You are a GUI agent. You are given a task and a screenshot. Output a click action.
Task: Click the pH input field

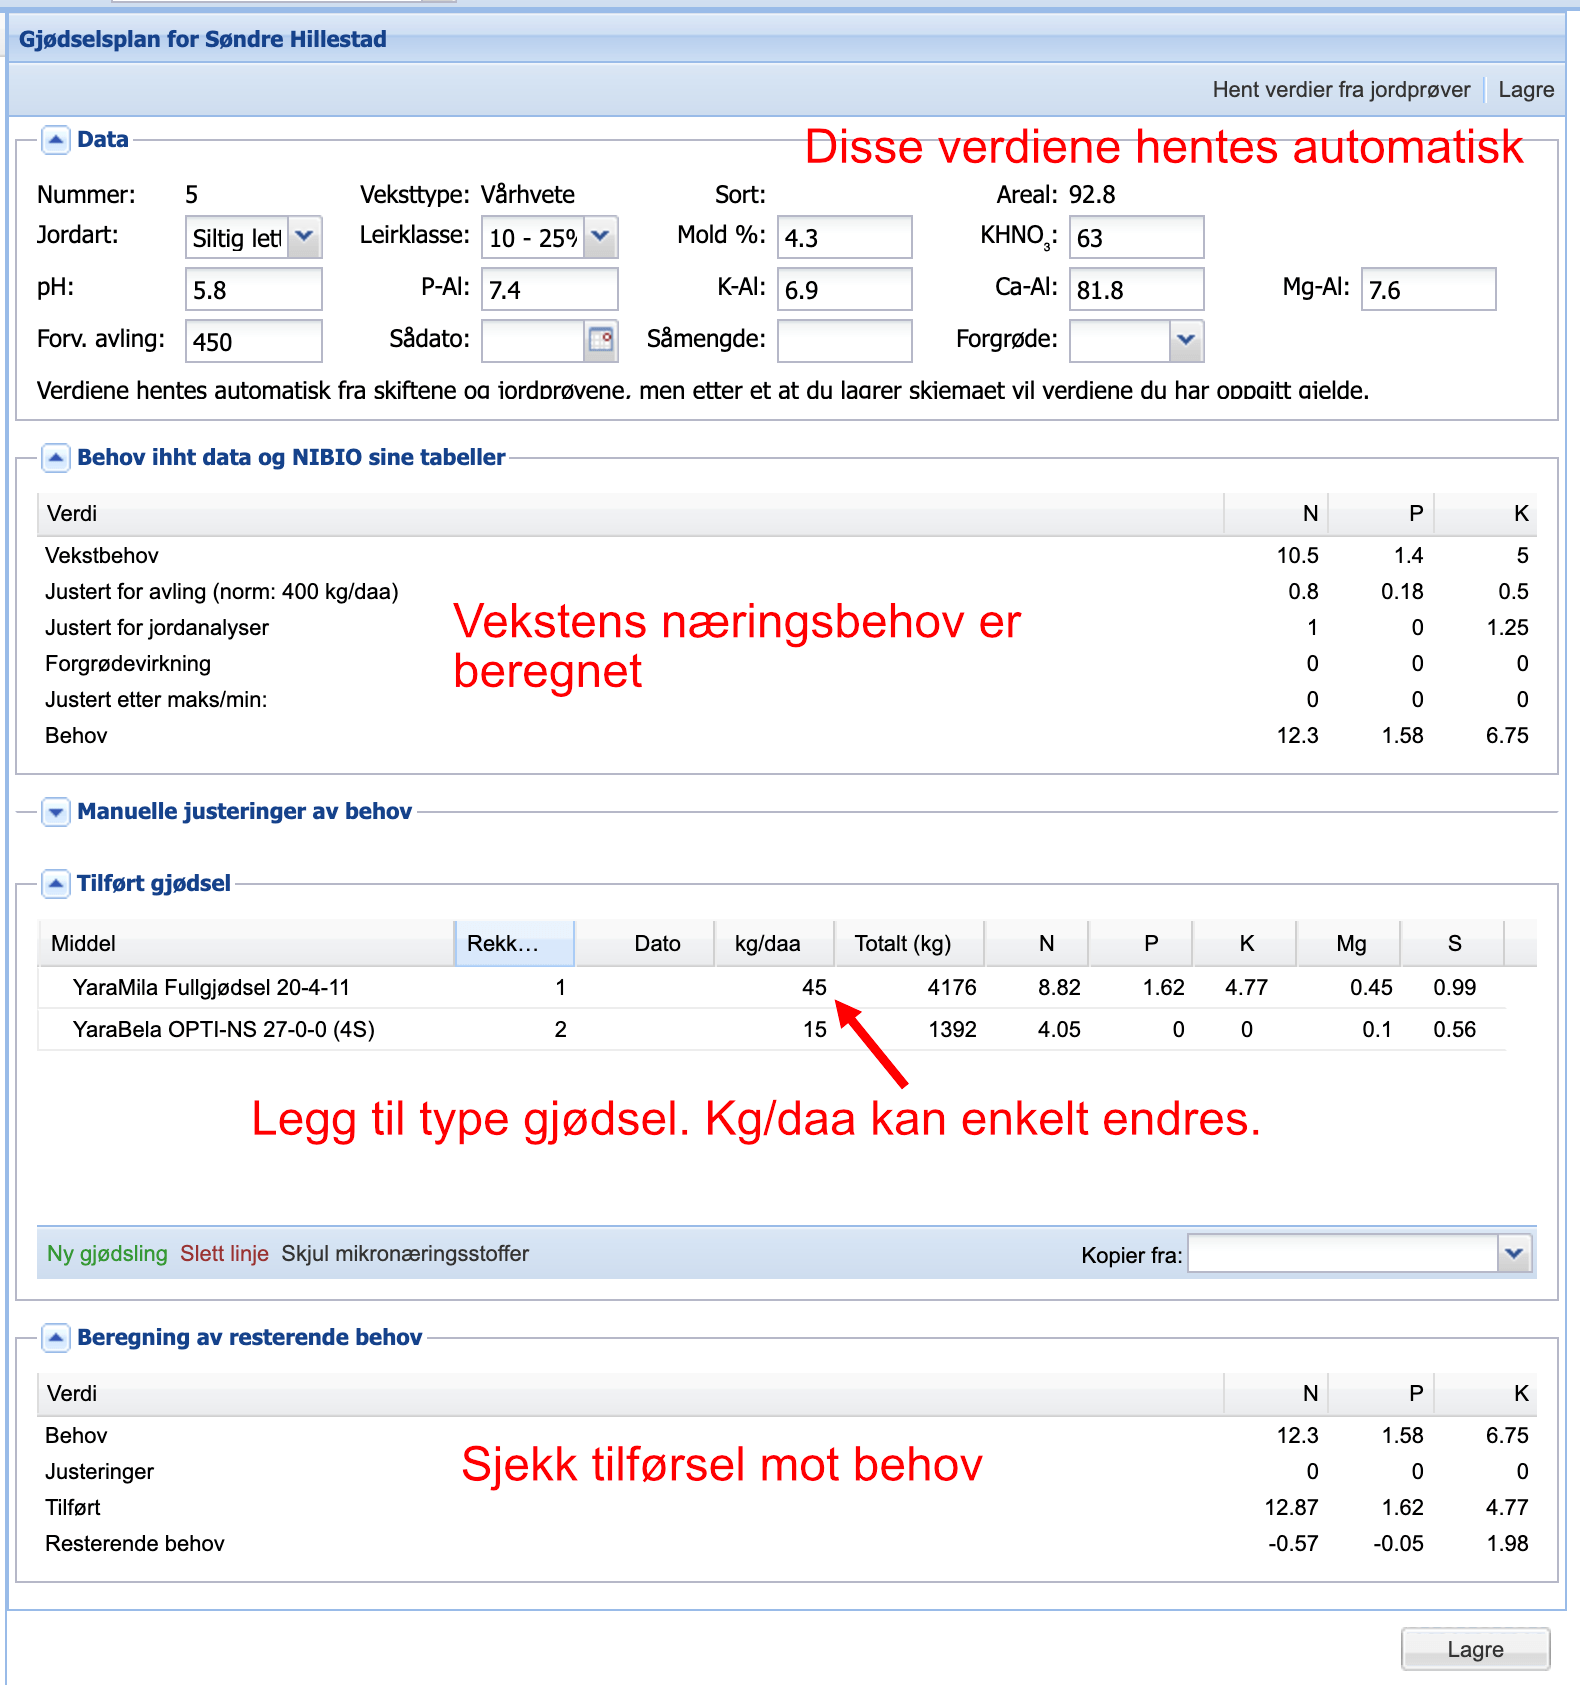point(254,289)
